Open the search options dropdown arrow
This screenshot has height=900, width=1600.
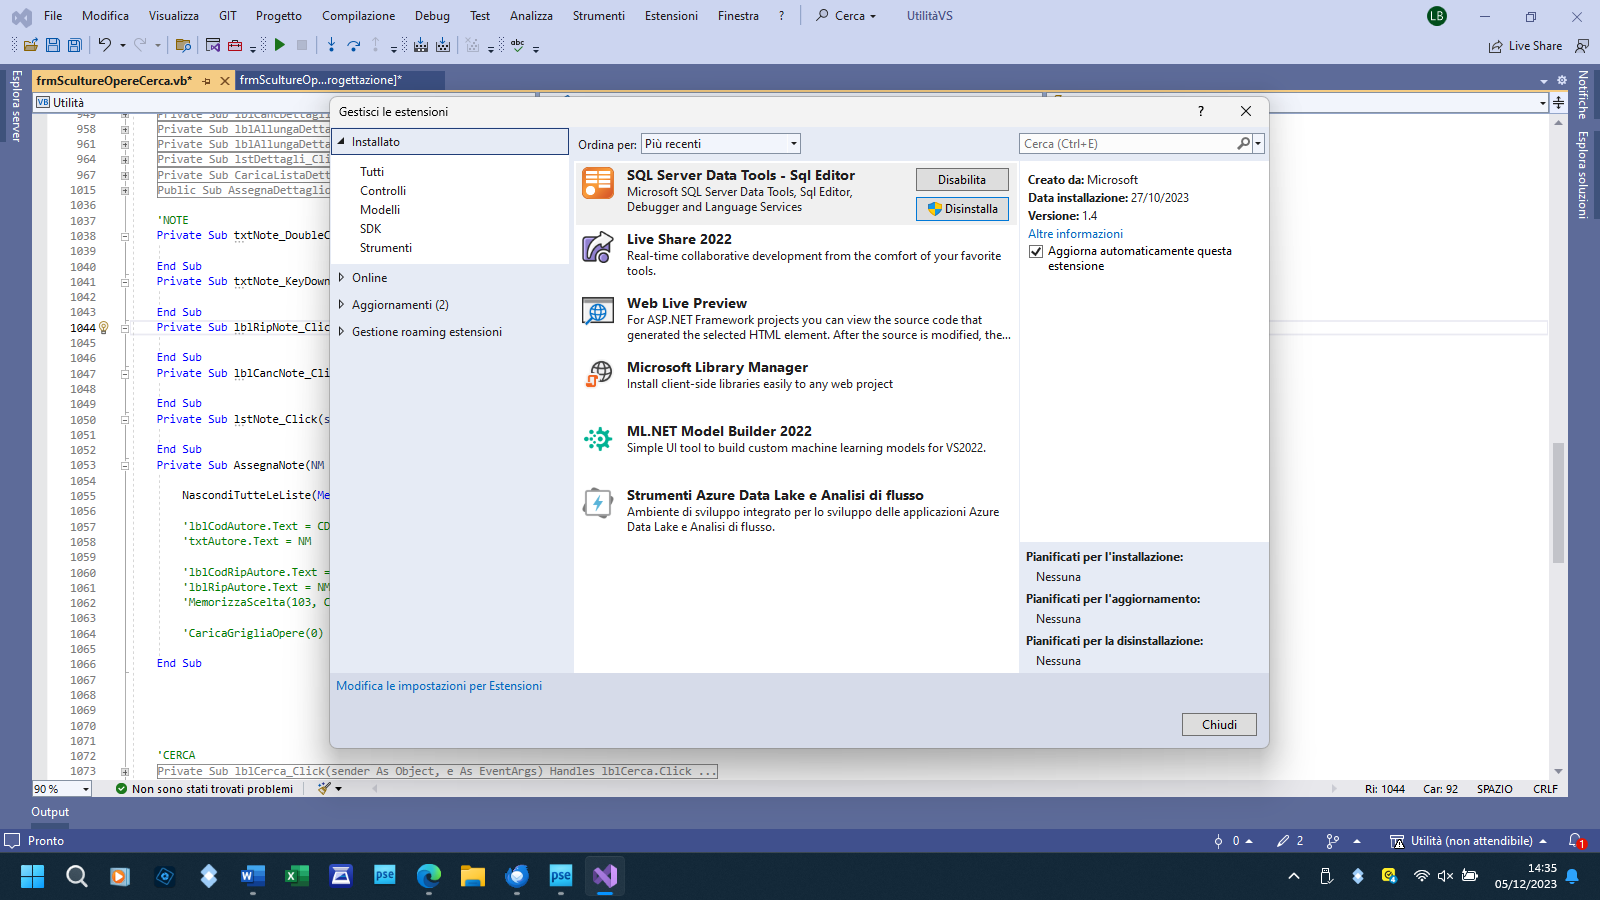click(1258, 144)
